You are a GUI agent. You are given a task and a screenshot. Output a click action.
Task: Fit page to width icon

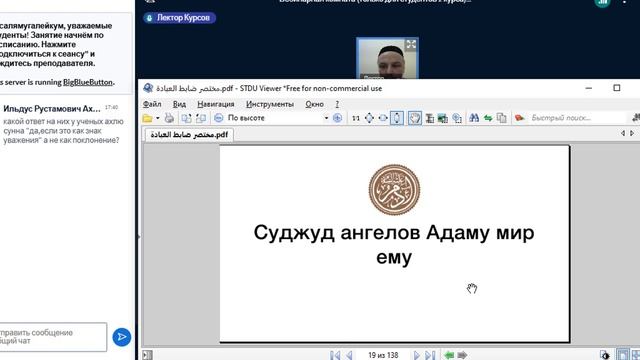point(383,118)
